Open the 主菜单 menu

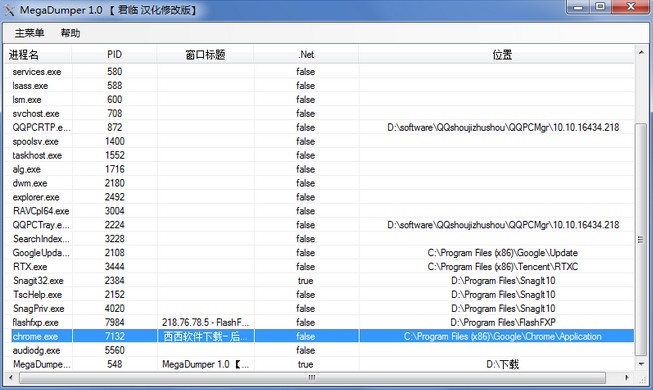tap(29, 33)
